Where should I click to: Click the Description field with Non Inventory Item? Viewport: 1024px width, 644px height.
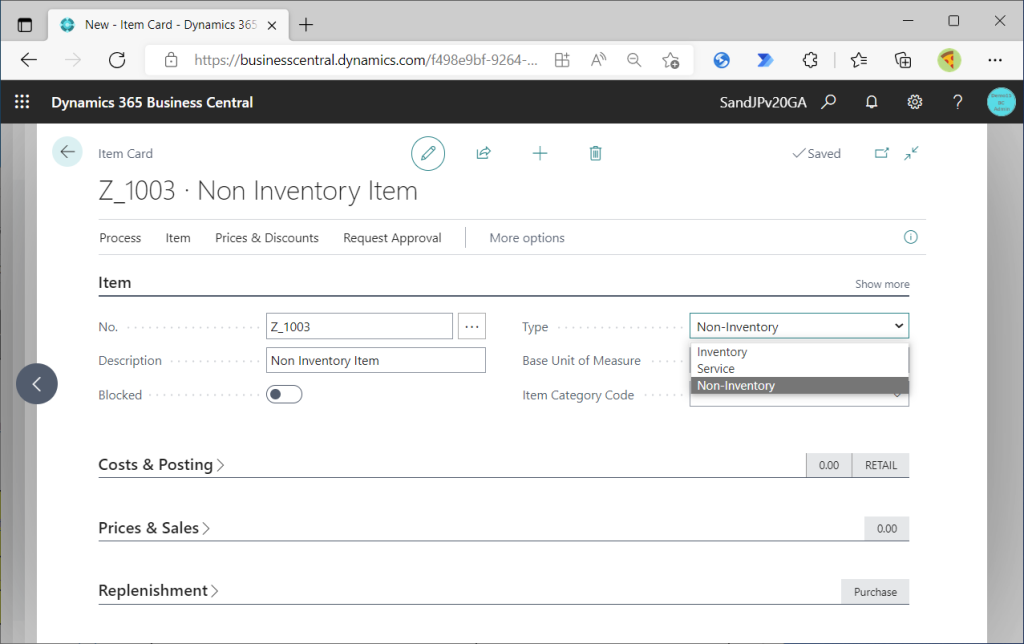point(376,360)
